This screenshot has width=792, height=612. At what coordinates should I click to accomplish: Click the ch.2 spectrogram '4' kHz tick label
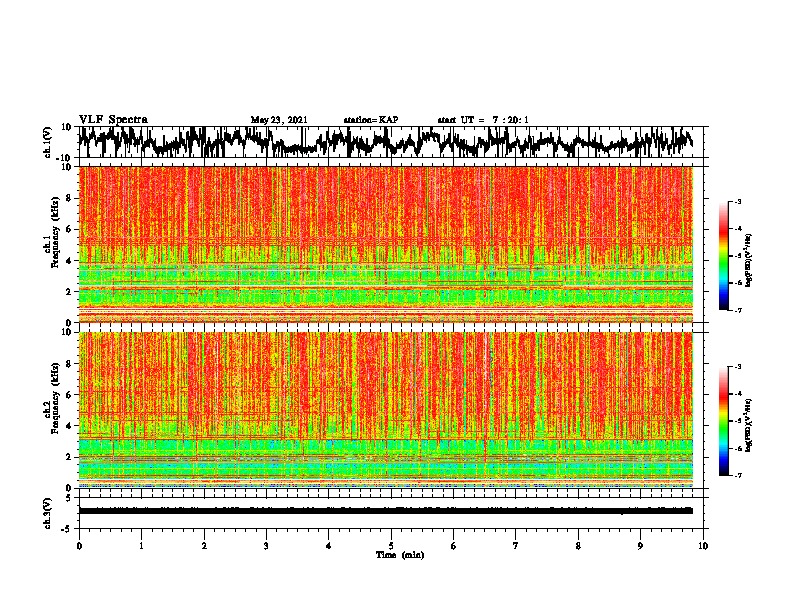pyautogui.click(x=70, y=426)
